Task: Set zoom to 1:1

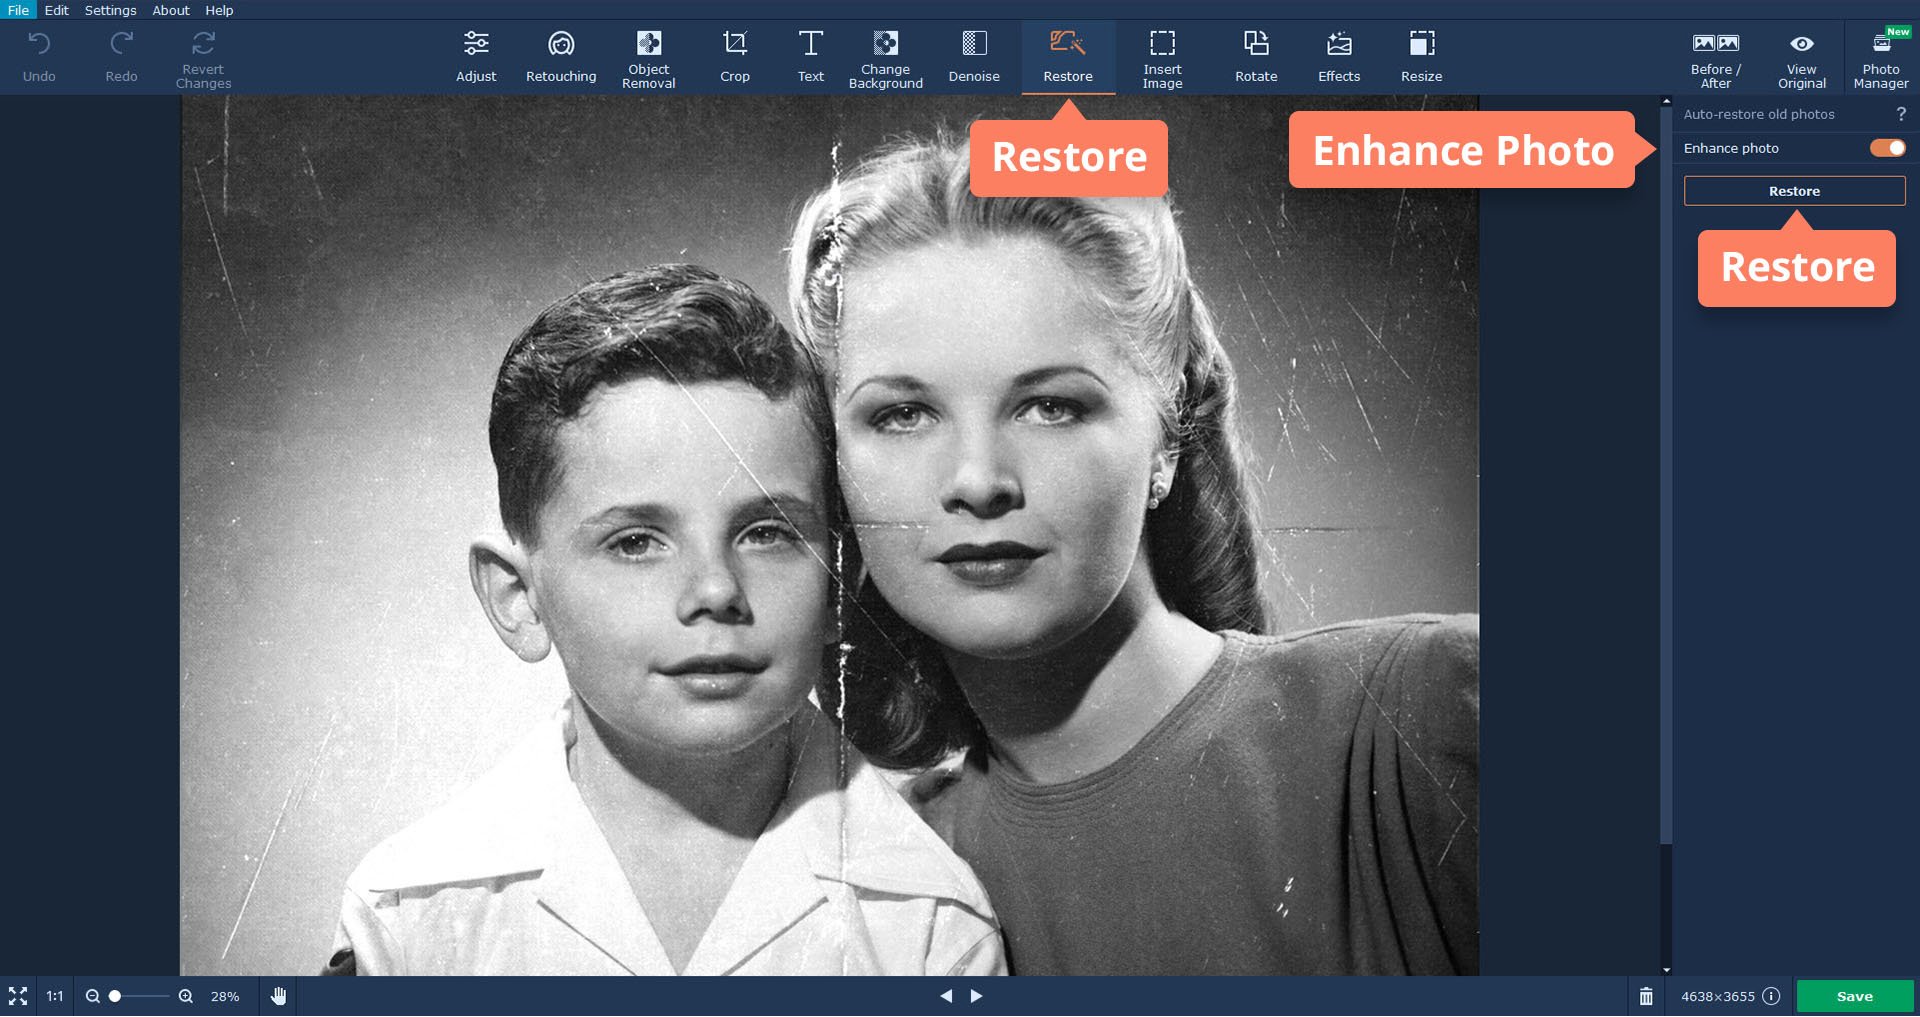Action: point(55,996)
